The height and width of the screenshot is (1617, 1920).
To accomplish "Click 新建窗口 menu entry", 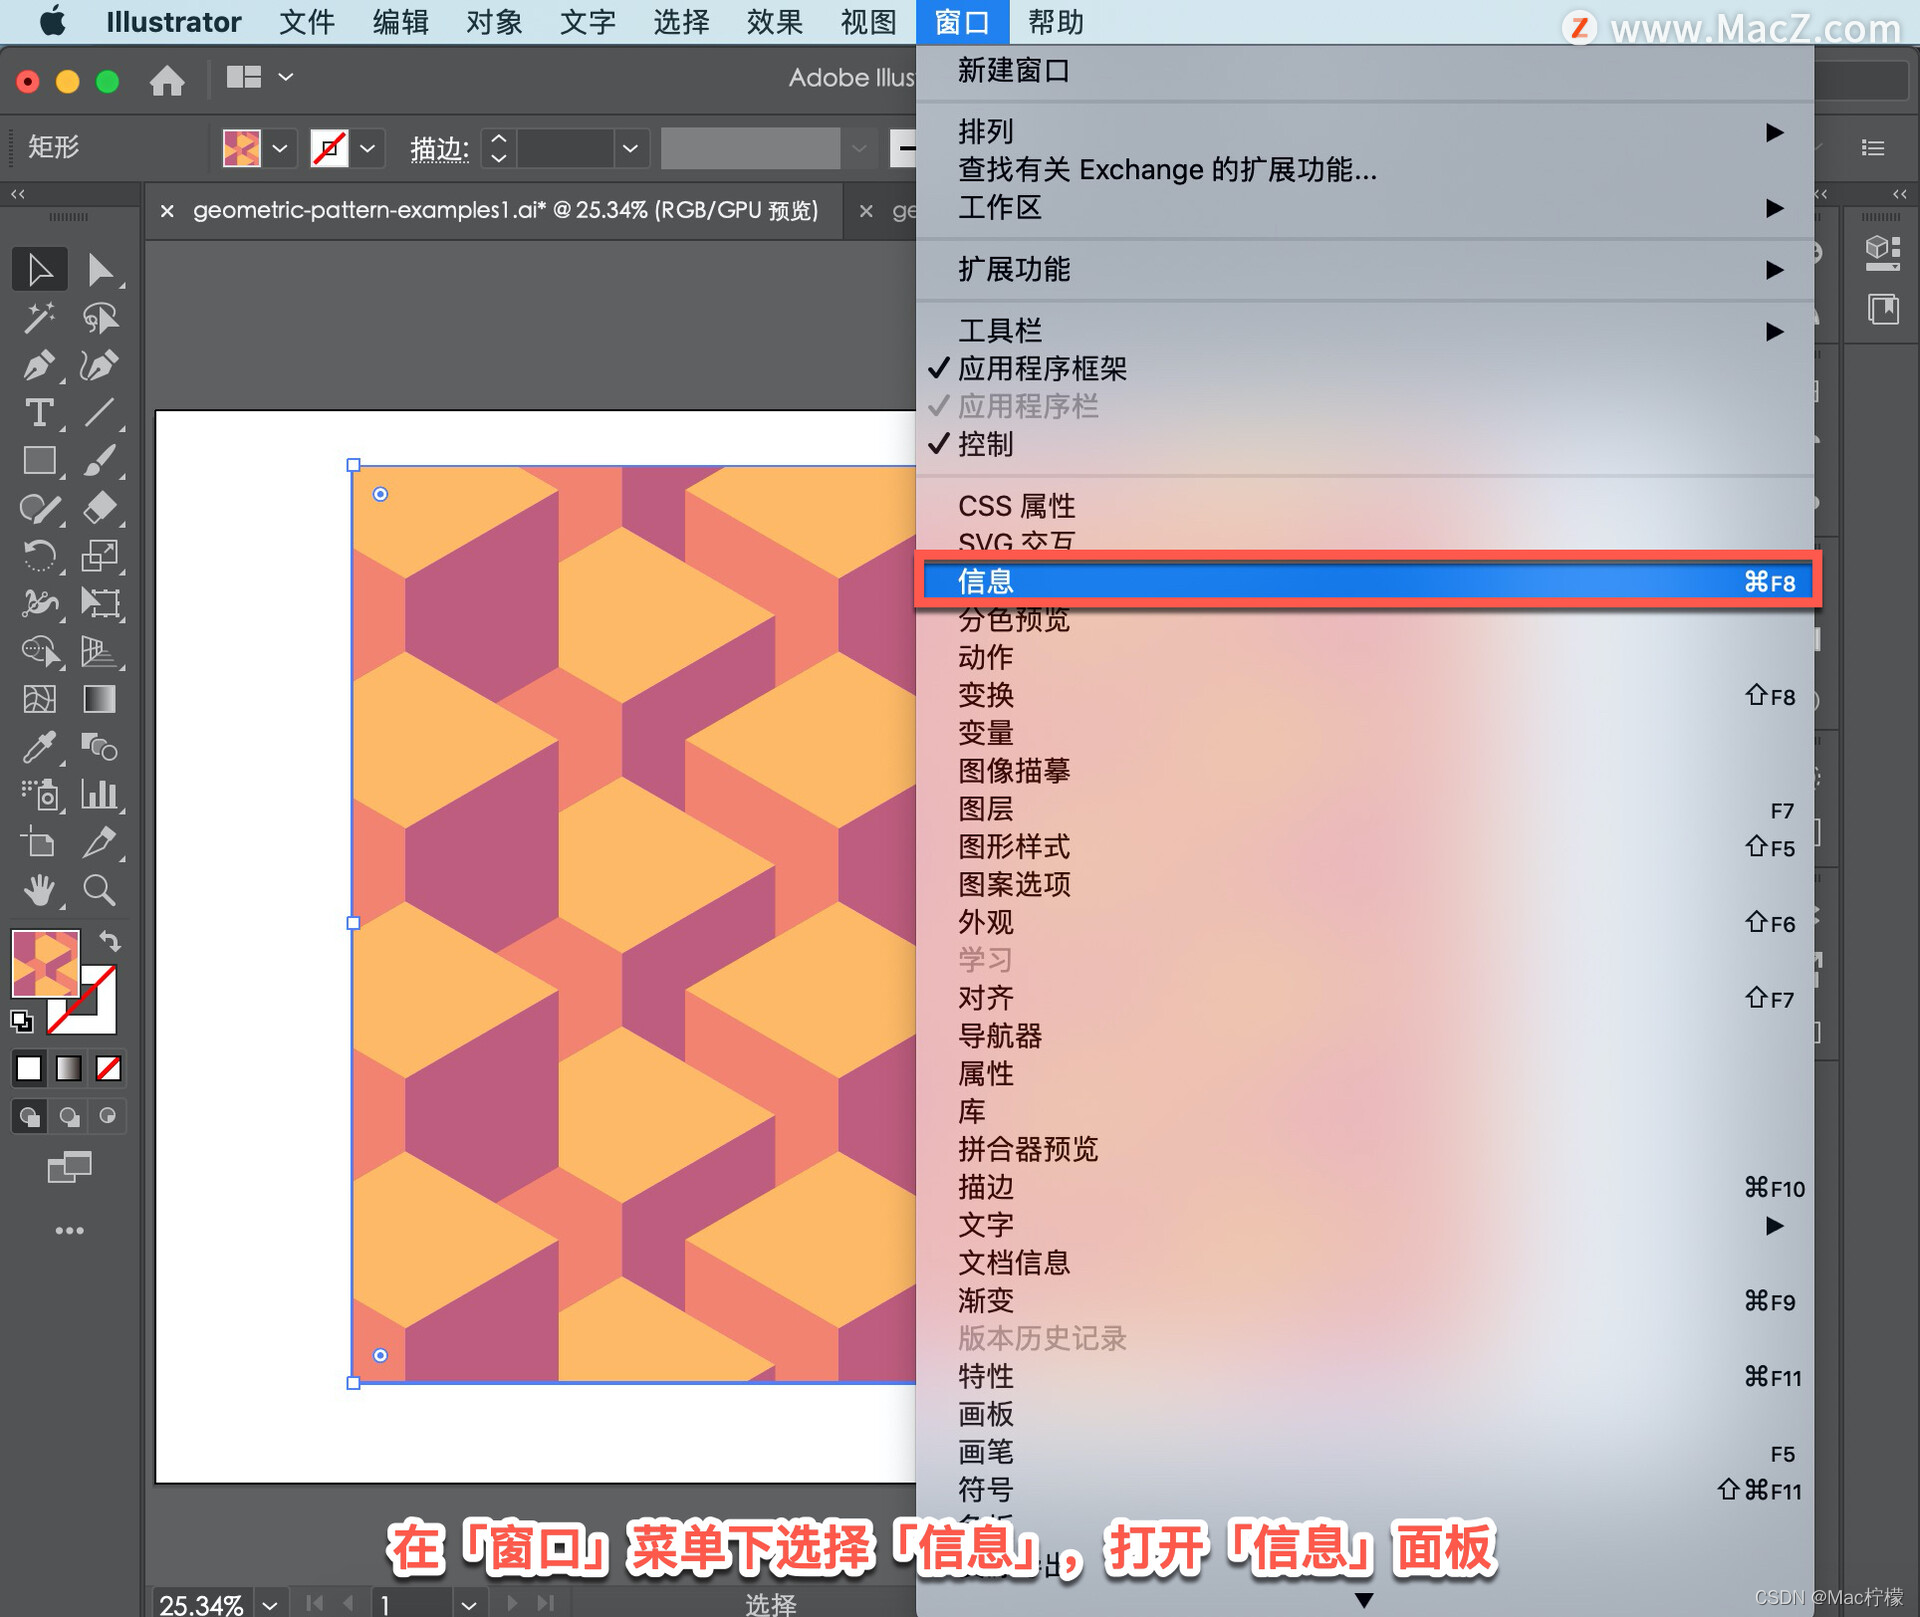I will tap(1013, 71).
